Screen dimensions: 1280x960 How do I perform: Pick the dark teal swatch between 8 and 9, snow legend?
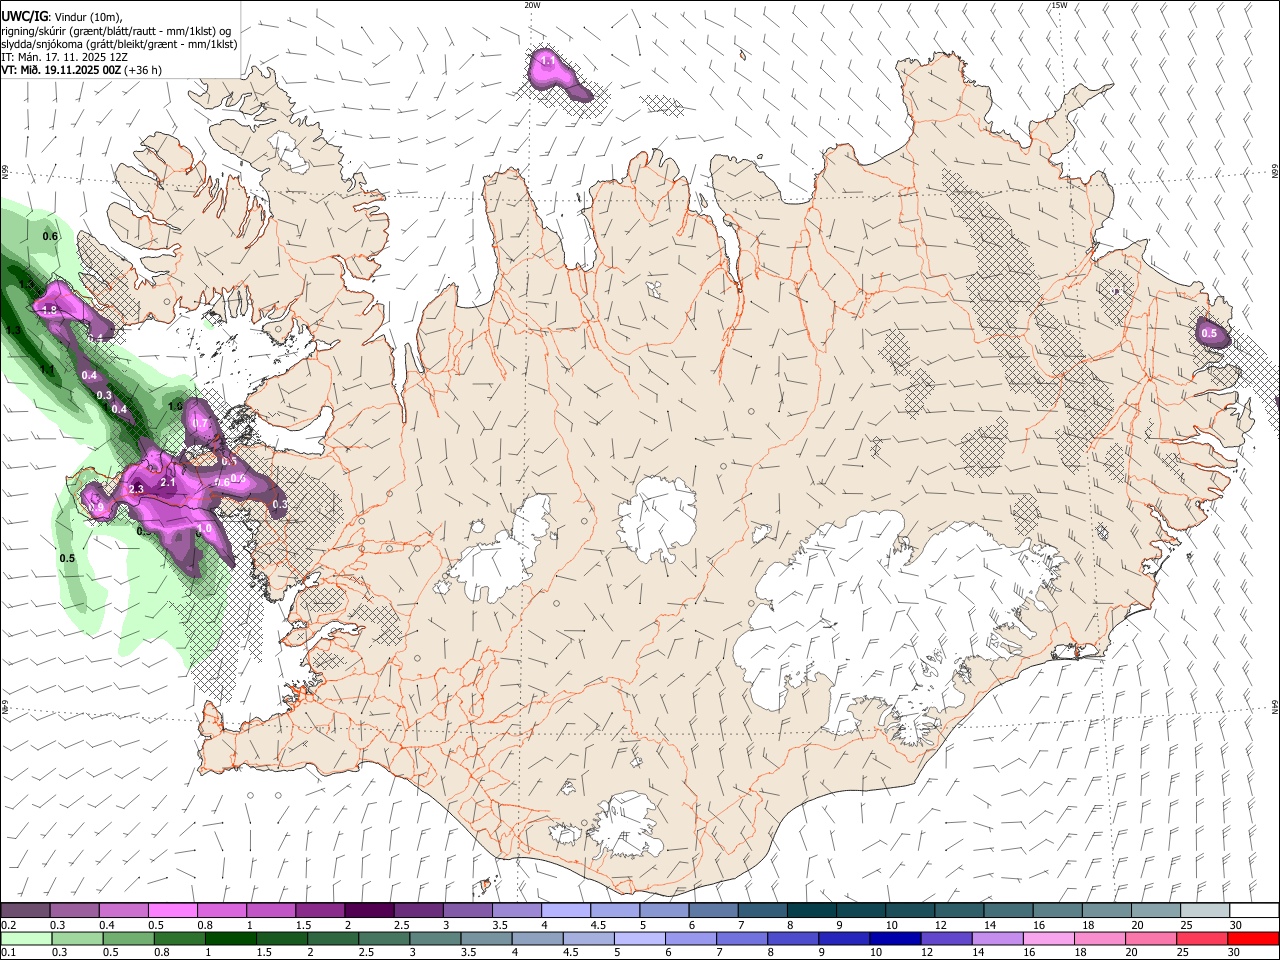812,911
